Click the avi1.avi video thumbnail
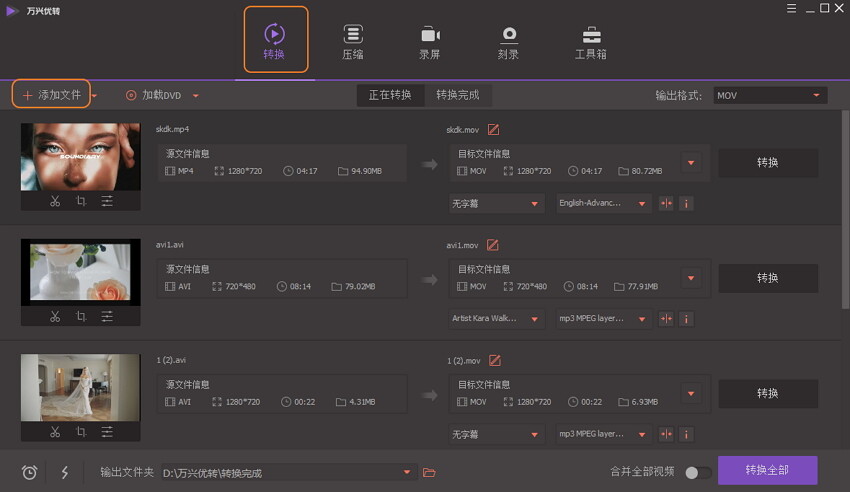850x492 pixels. [81, 272]
